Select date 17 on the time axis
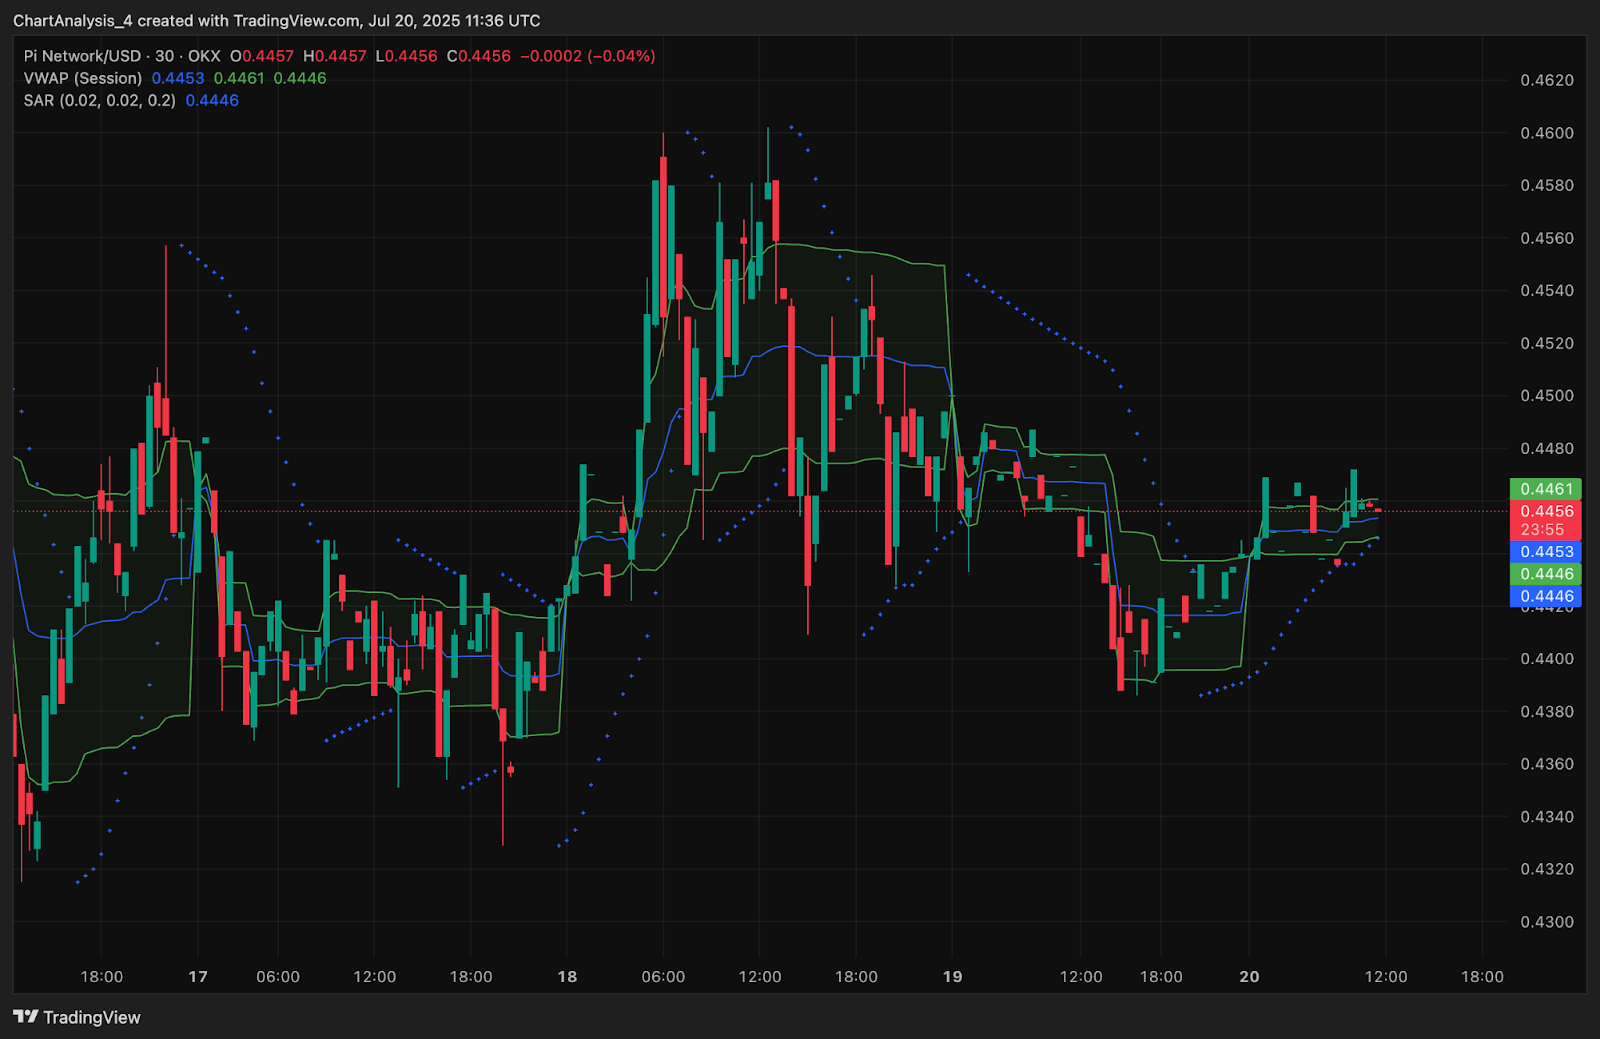The width and height of the screenshot is (1600, 1039). [198, 977]
